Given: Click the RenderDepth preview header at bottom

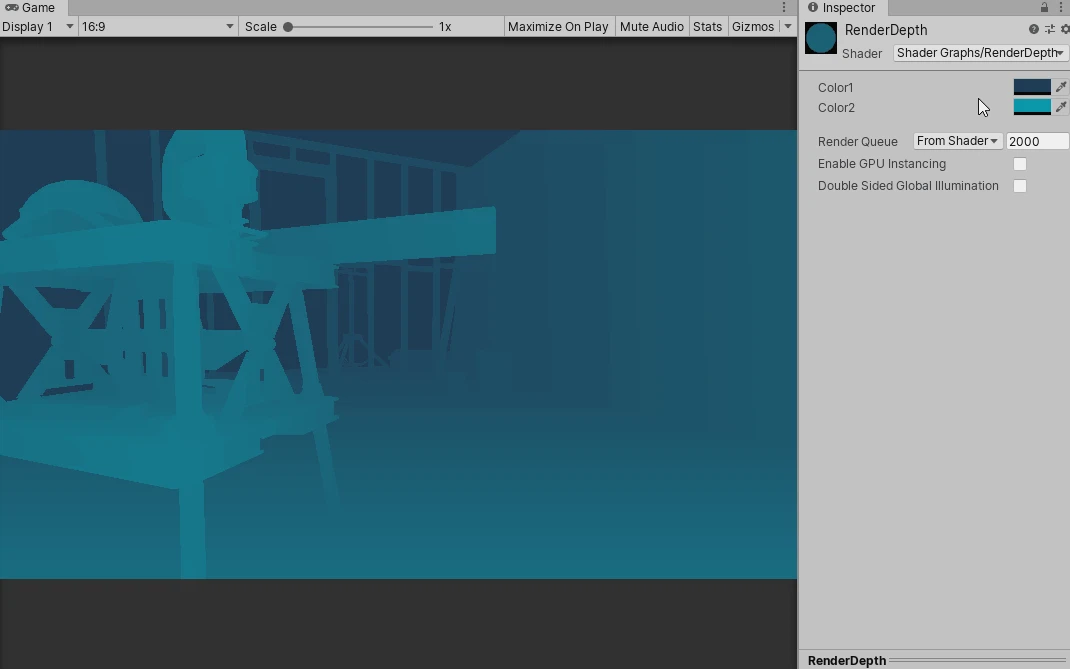Looking at the screenshot, I should 934,660.
